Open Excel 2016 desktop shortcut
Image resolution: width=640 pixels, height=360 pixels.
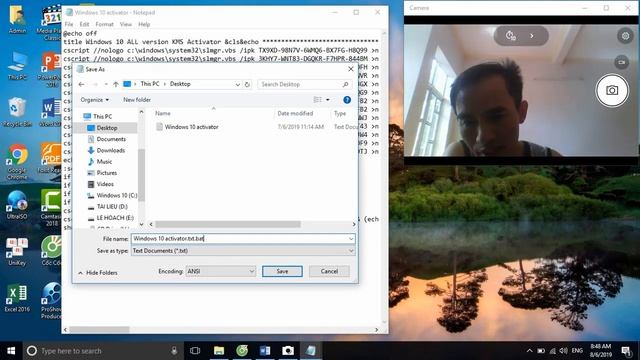pos(17,298)
